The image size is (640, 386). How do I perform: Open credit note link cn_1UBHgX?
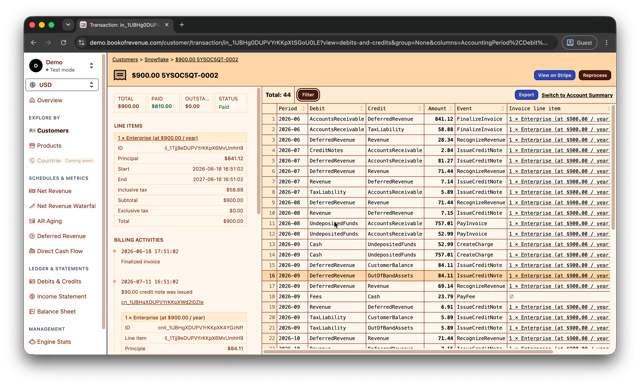[162, 302]
